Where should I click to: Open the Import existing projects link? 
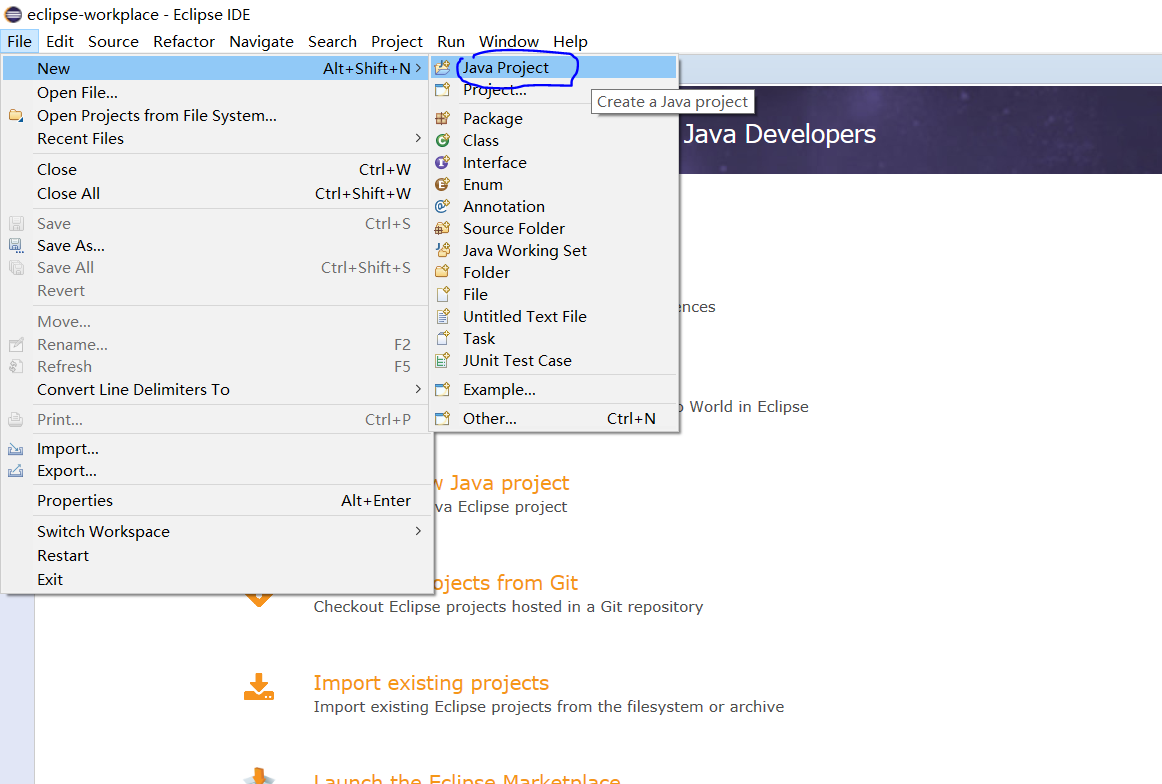431,682
